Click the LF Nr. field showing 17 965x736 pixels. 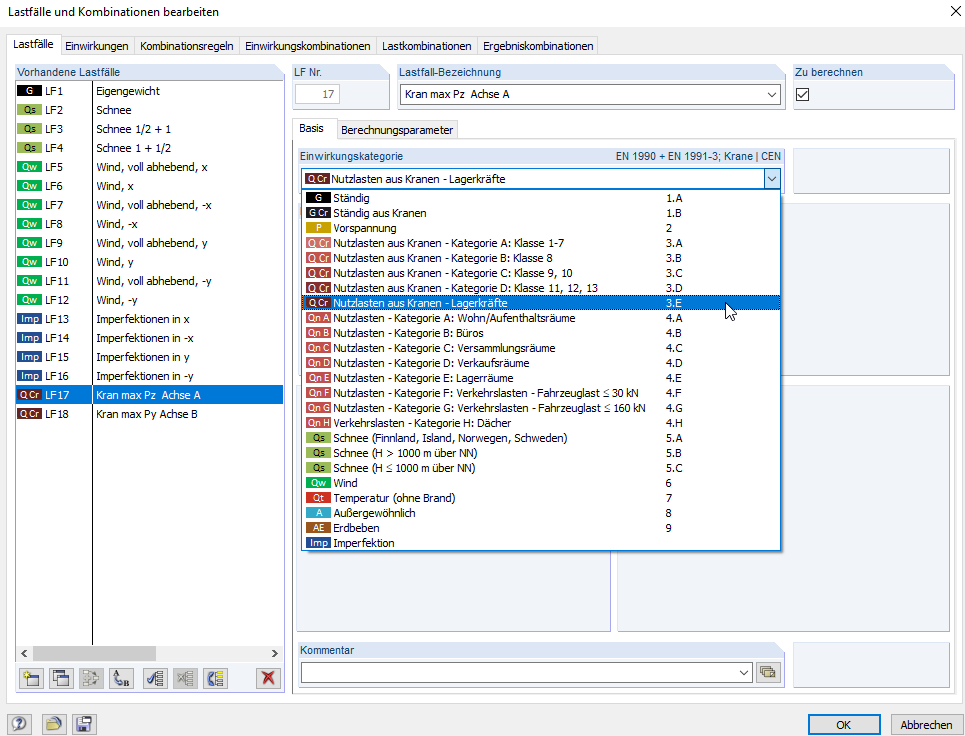point(318,94)
